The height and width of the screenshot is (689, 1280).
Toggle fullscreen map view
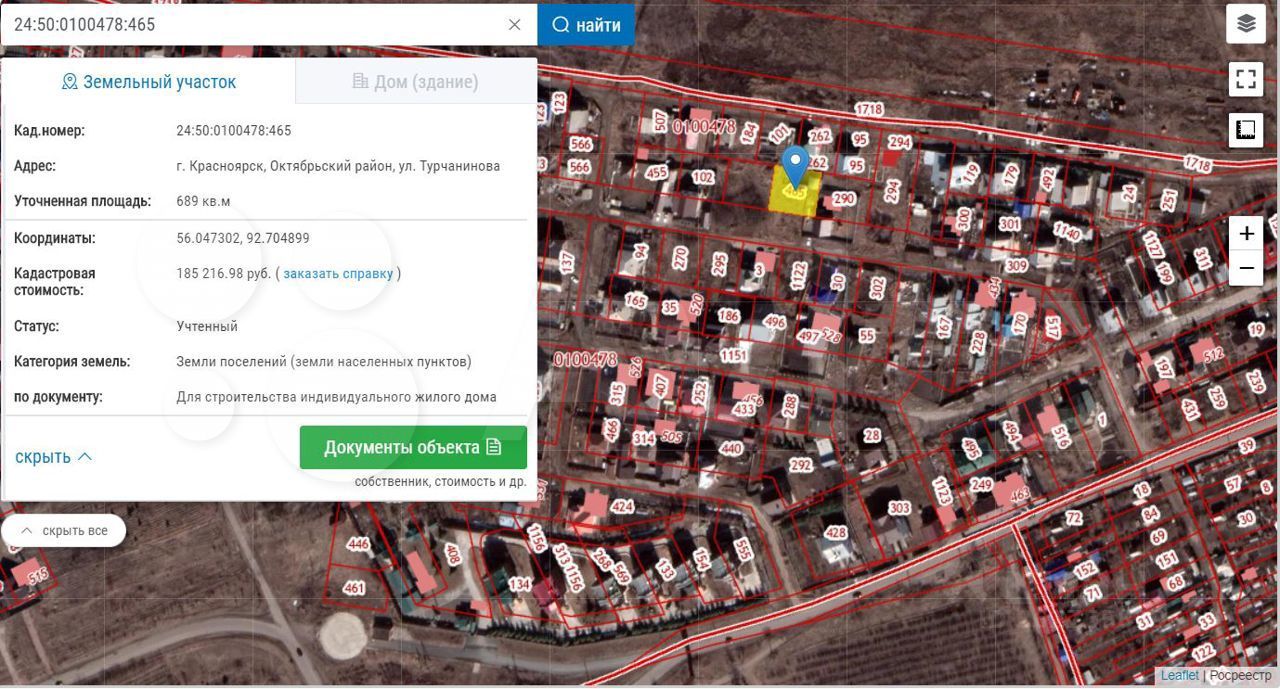[1245, 79]
